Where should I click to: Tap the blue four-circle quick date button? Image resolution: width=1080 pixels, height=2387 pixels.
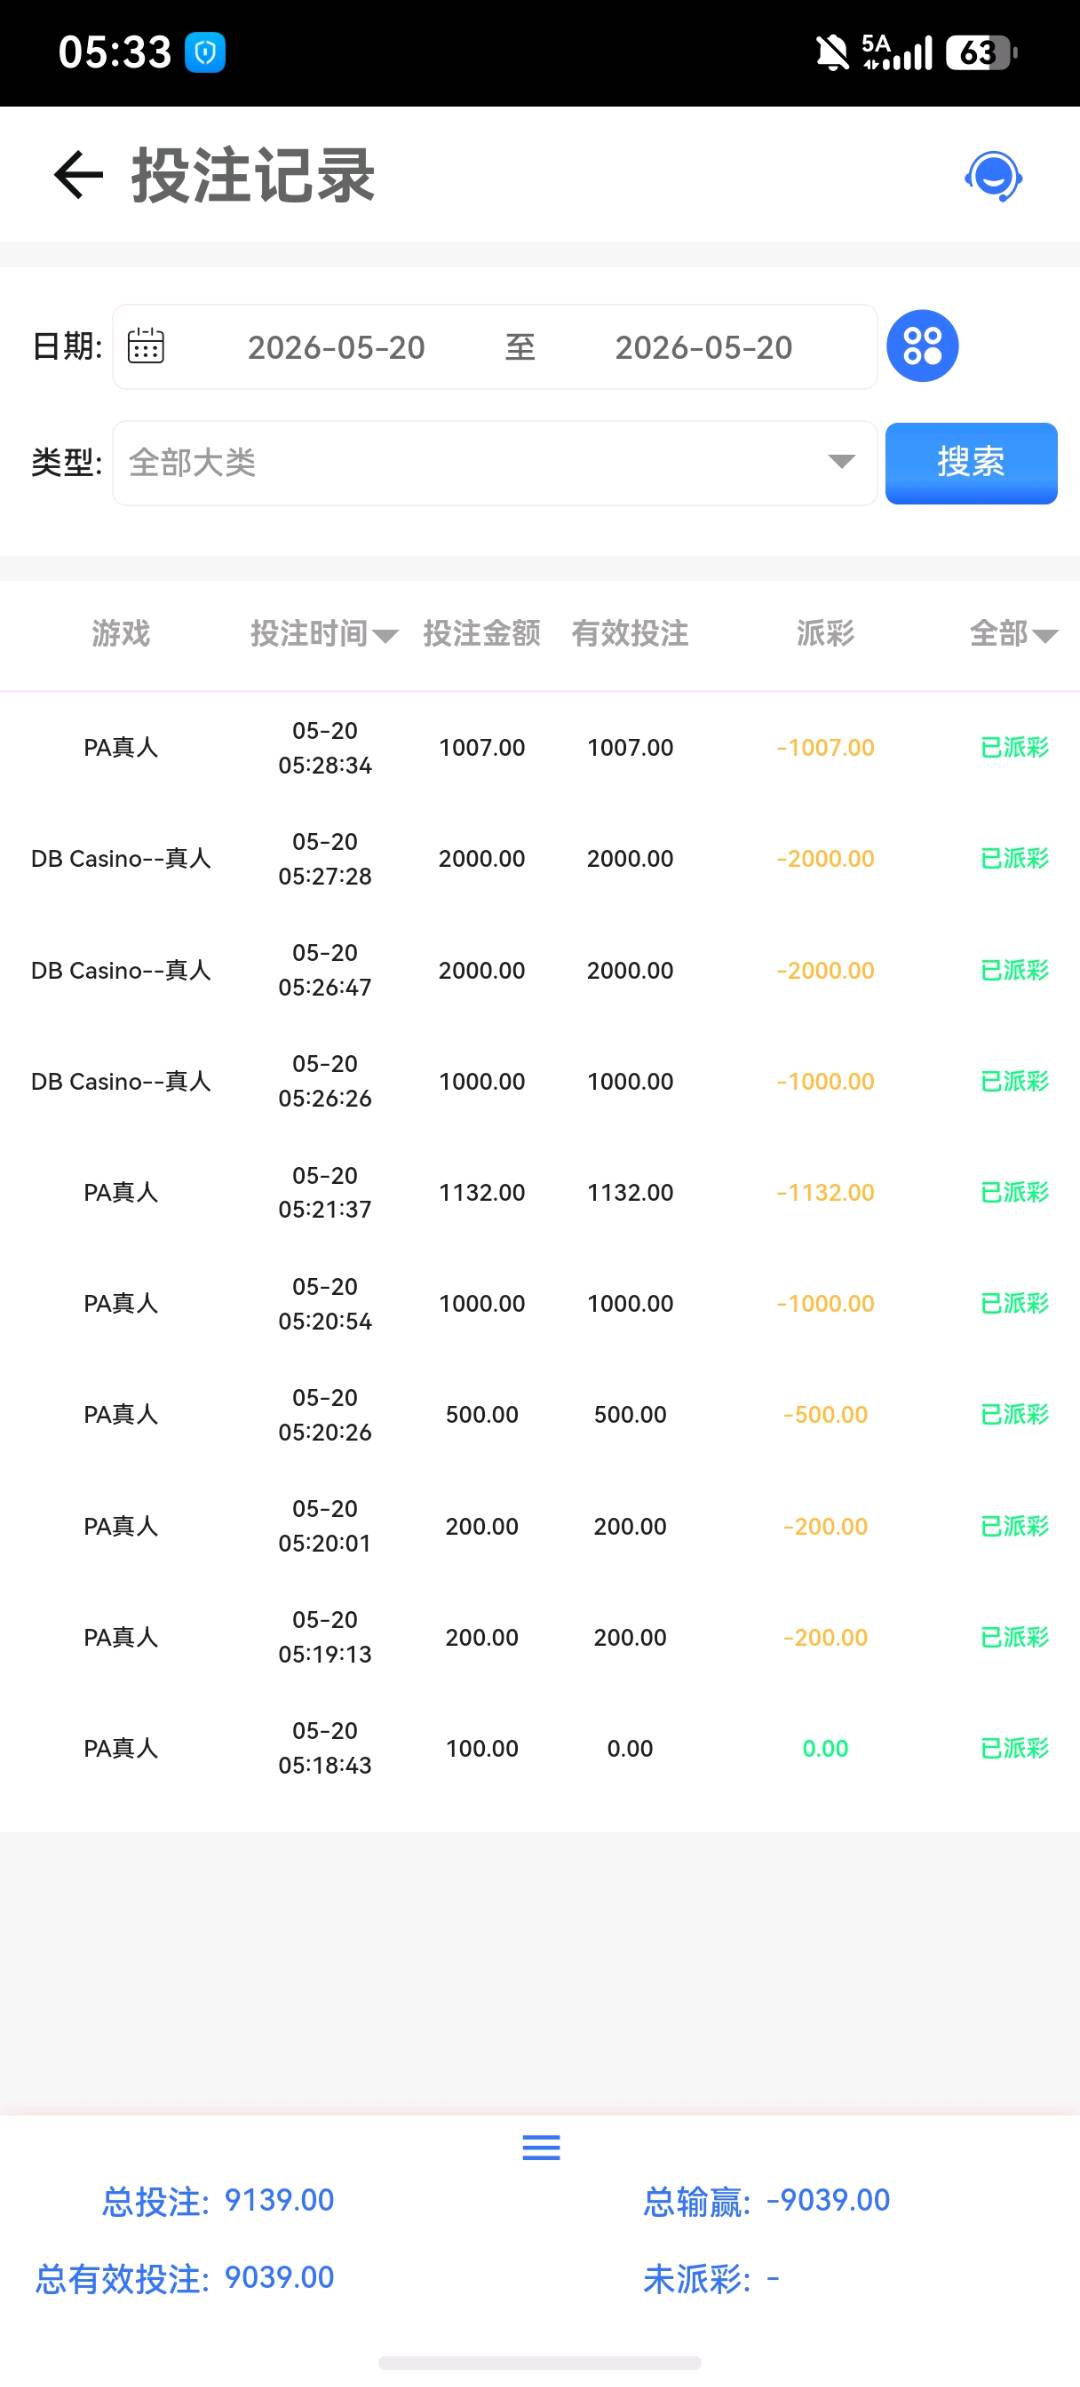click(922, 346)
